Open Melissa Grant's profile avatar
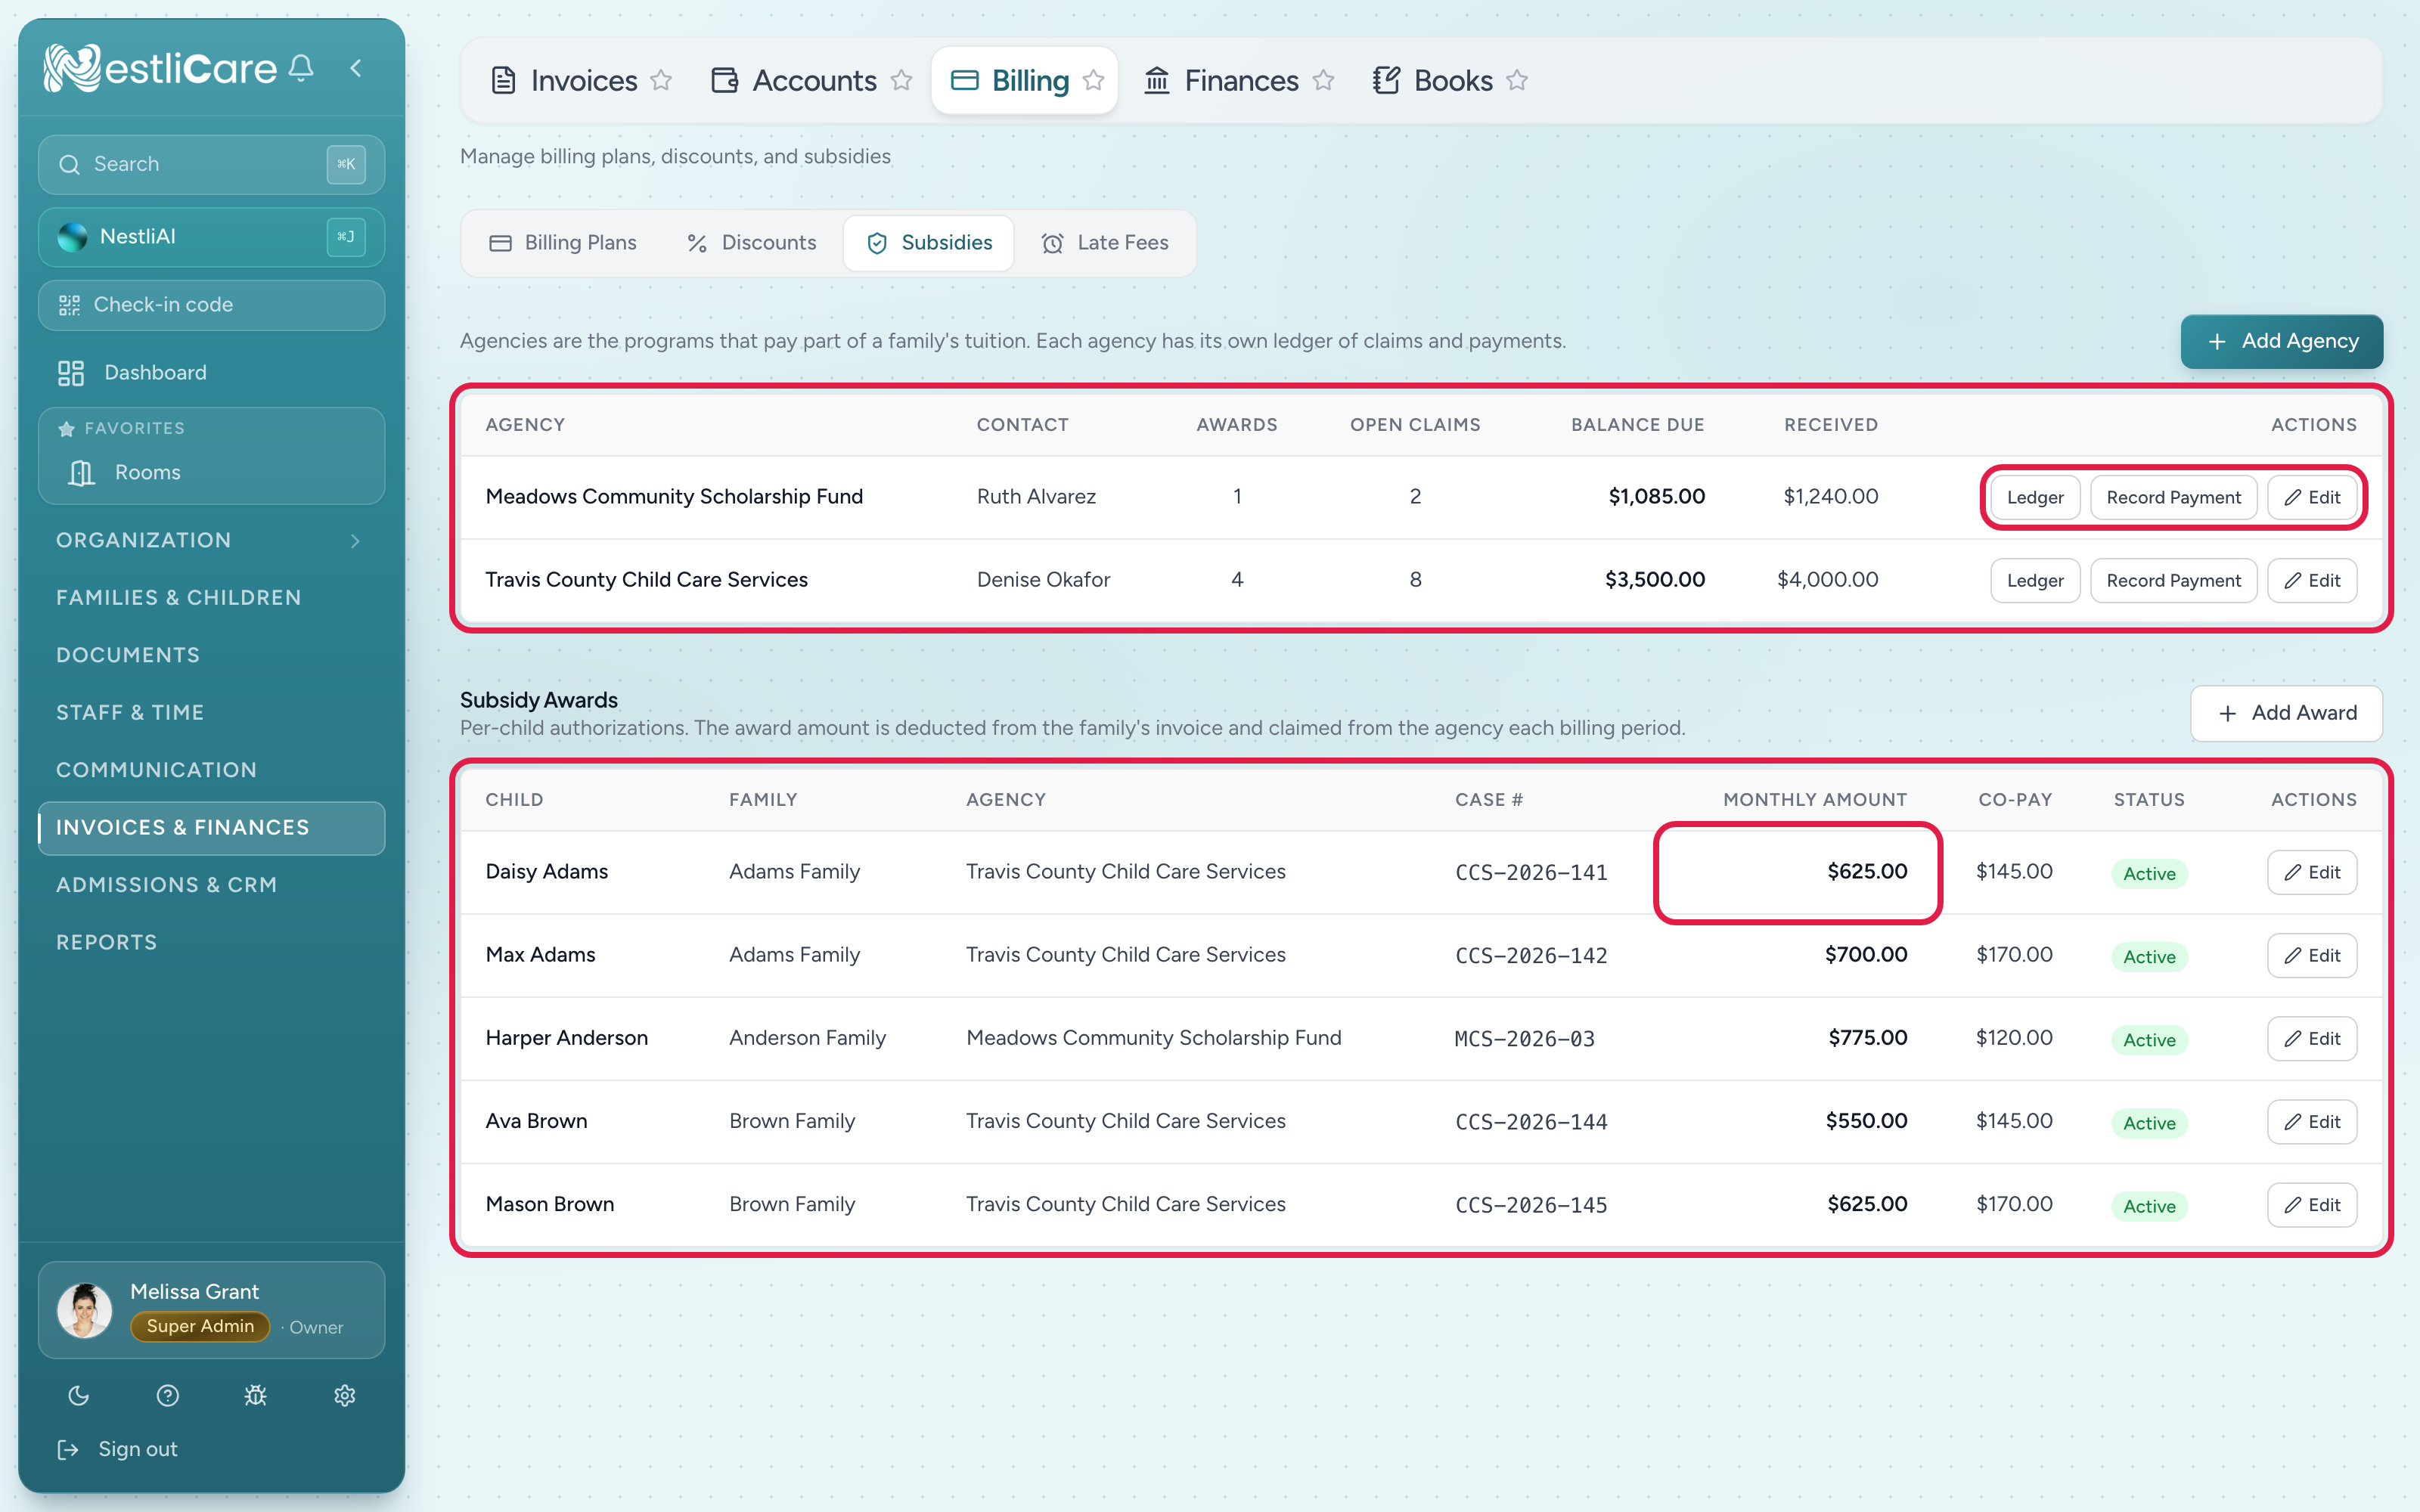 [85, 1310]
